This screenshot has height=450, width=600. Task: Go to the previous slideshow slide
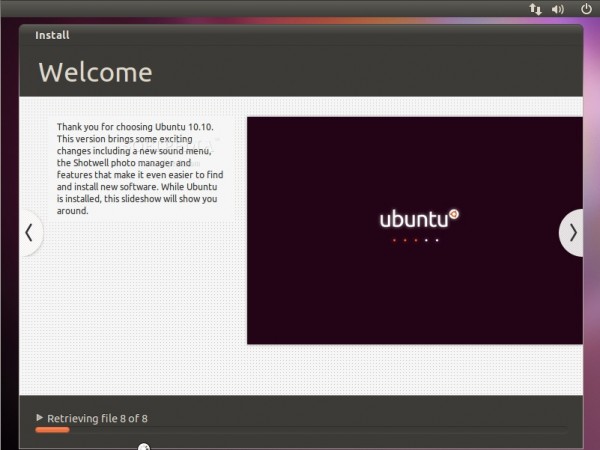[31, 233]
